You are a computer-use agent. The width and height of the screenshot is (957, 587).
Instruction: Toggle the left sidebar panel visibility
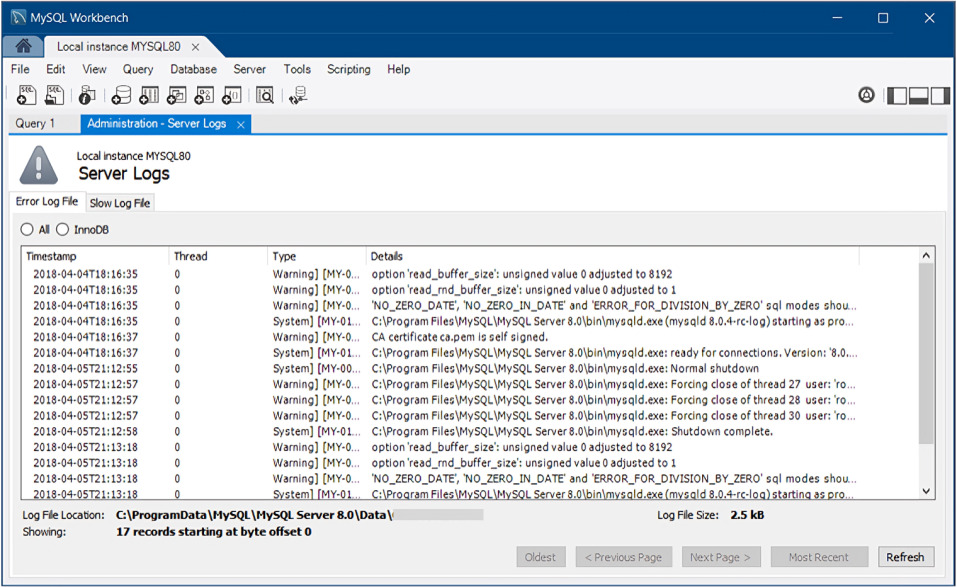coord(897,95)
